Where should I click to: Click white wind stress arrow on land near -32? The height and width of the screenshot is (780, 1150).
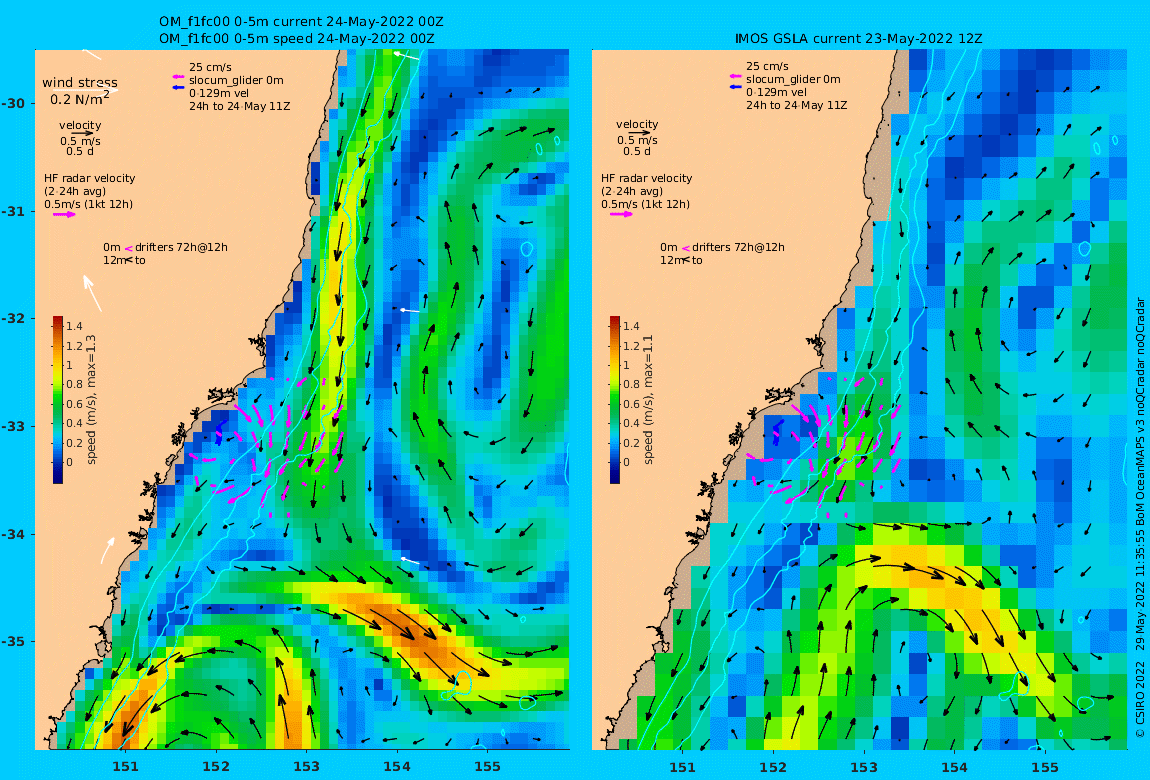point(92,293)
